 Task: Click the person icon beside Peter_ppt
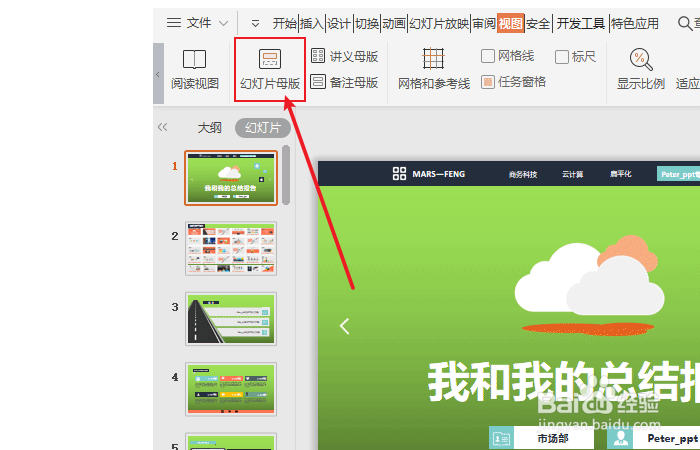(620, 438)
